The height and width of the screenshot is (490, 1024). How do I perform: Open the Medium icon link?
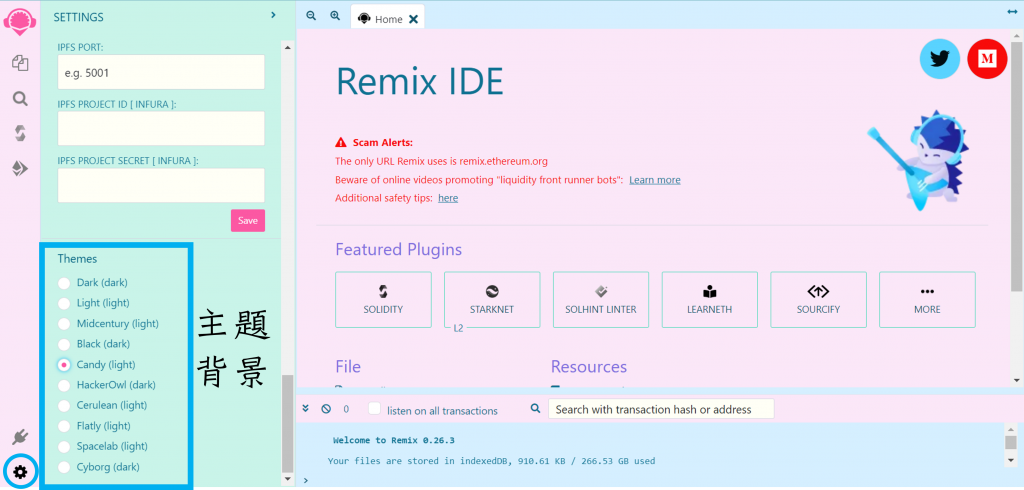point(987,59)
